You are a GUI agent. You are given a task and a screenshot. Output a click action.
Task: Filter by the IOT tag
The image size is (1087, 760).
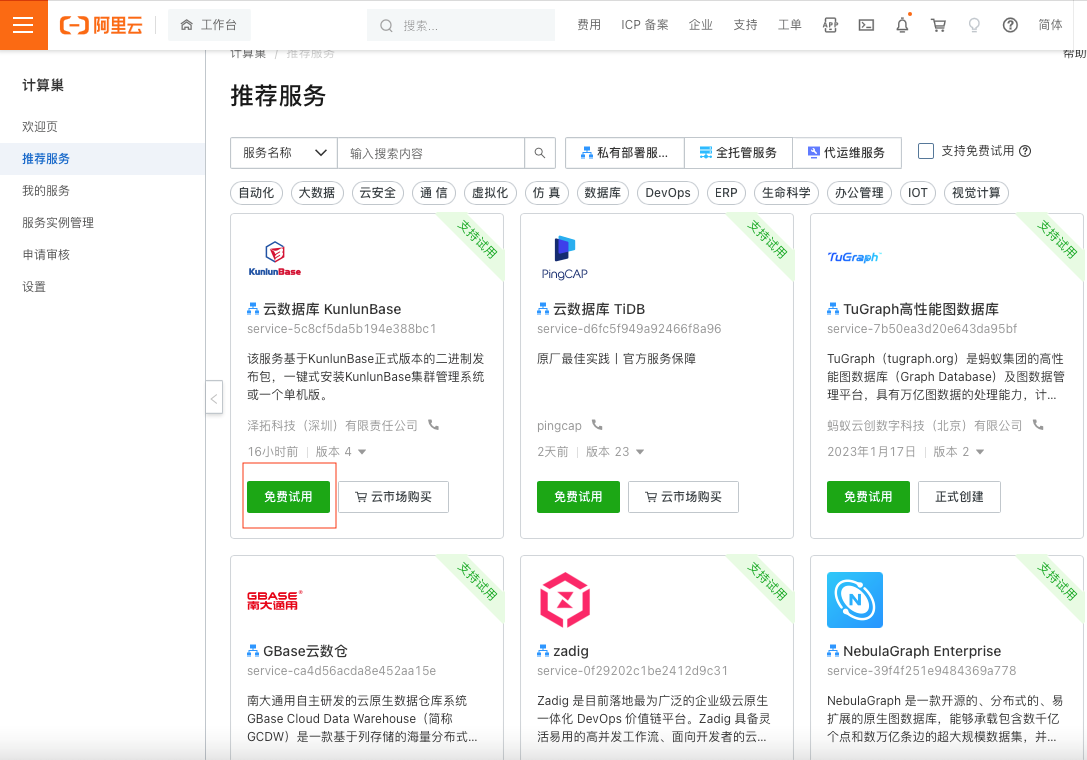[x=918, y=193]
